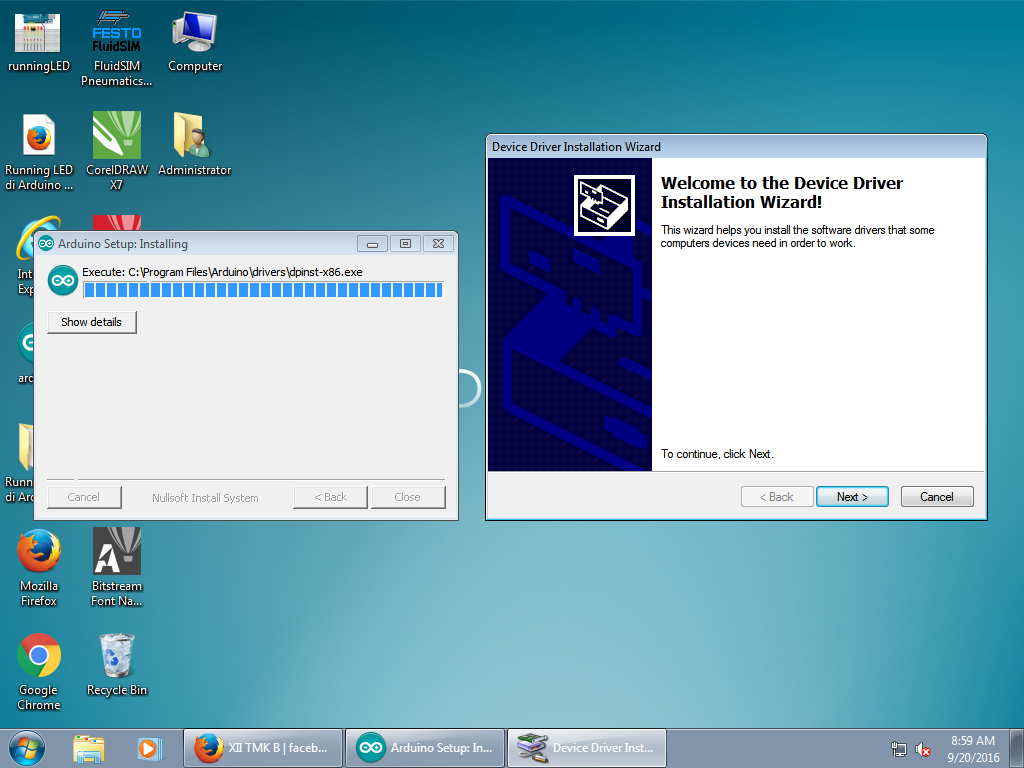This screenshot has height=768, width=1024.
Task: Click the 'To continue, click Next.' text
Action: coord(717,454)
